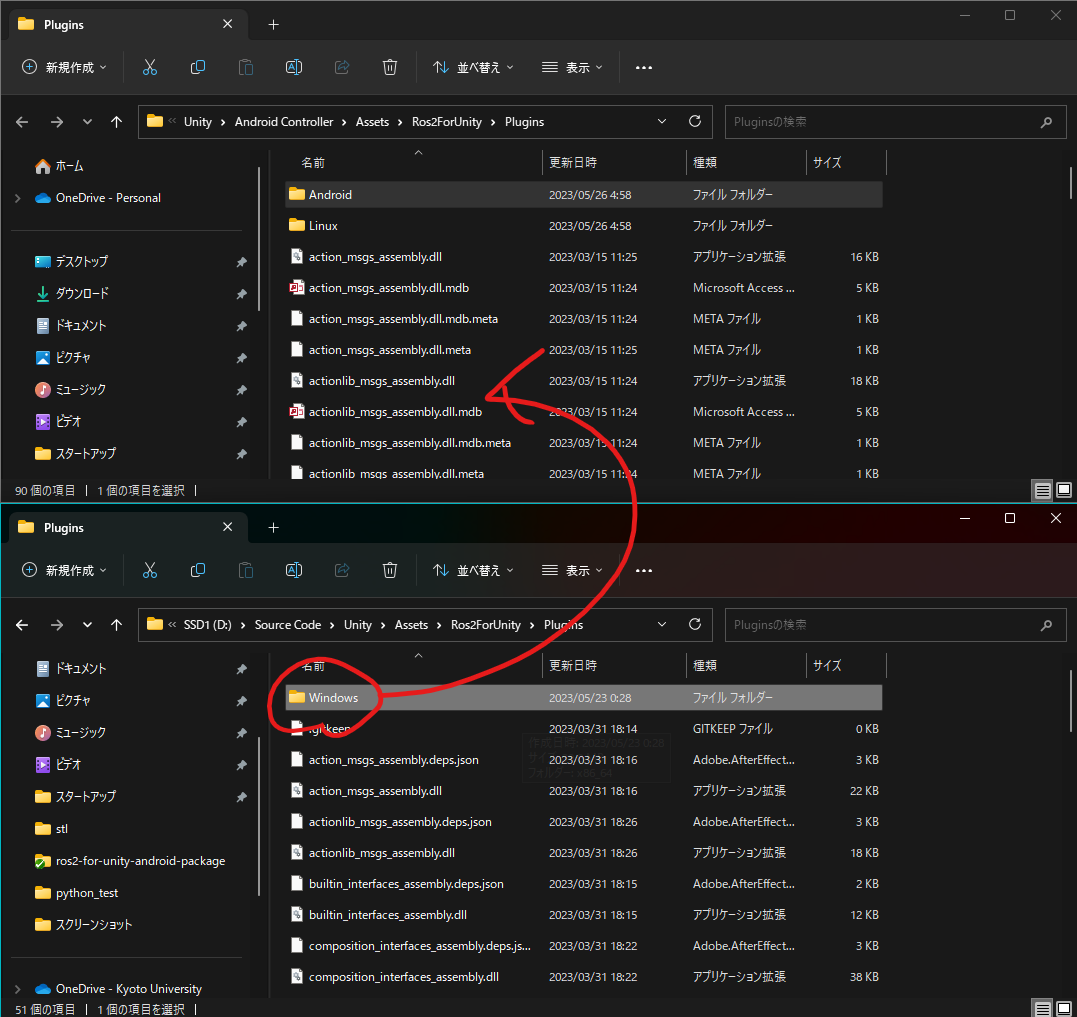Open the 表示 view dropdown in the lower window
The width and height of the screenshot is (1077, 1017).
point(572,570)
